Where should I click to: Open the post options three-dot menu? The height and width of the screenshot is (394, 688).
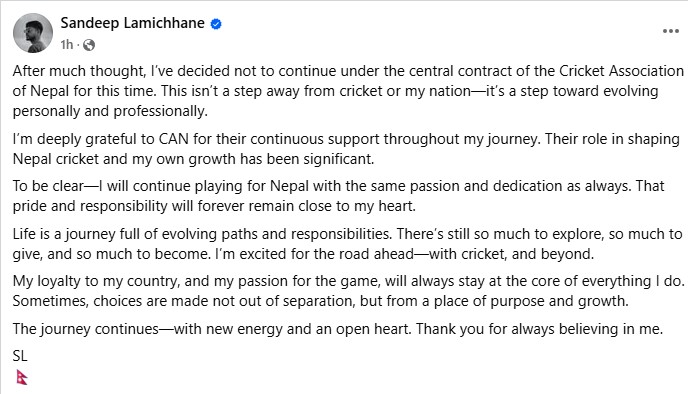pos(670,31)
